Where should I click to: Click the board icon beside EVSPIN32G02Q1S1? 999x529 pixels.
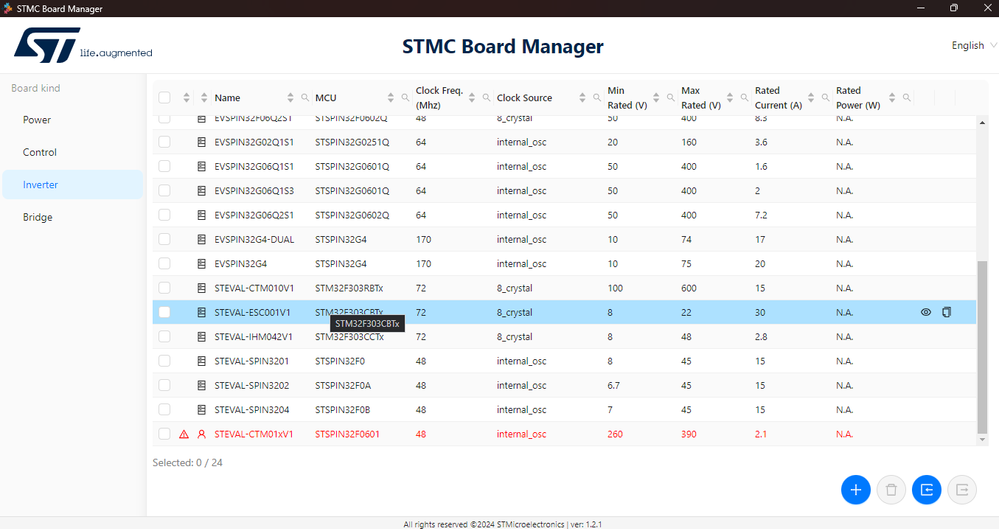coord(201,142)
